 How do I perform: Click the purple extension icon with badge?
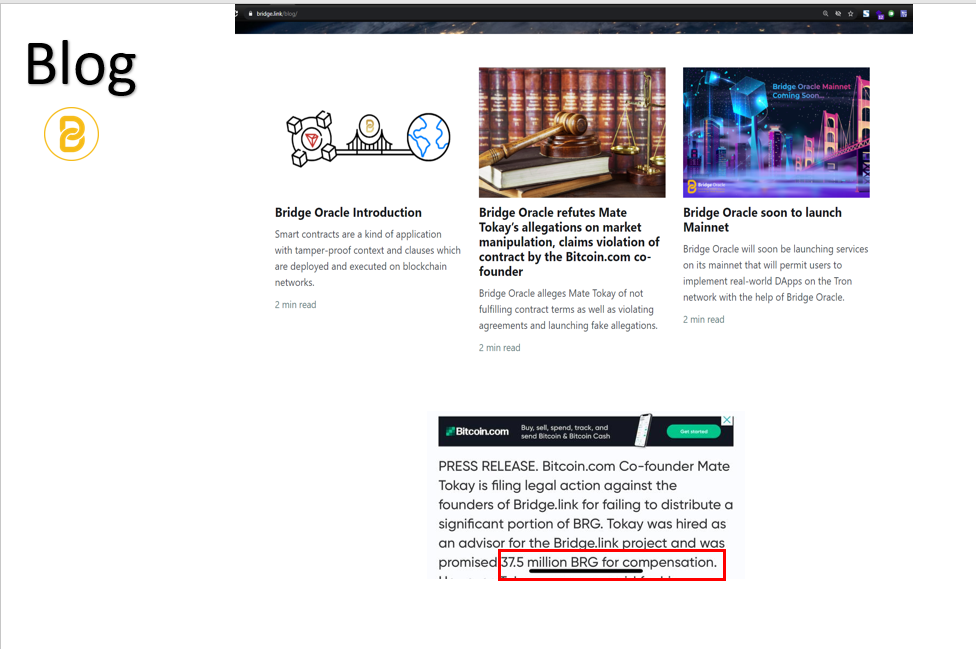coord(880,14)
